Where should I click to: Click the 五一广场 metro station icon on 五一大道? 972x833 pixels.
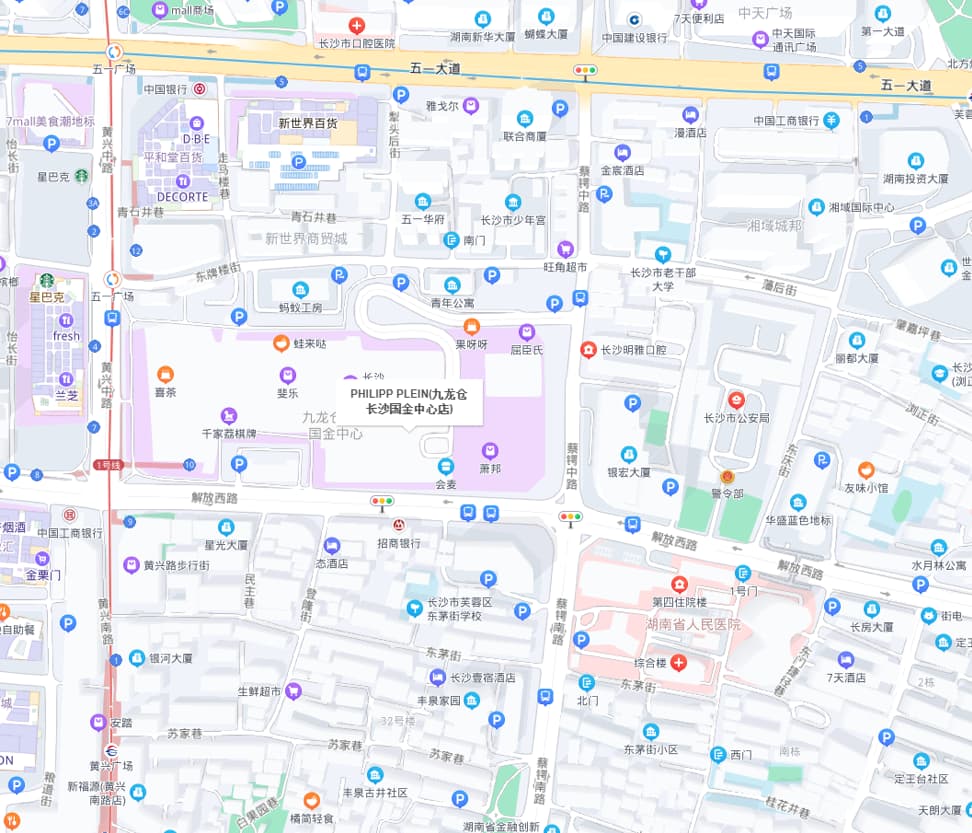tap(114, 52)
